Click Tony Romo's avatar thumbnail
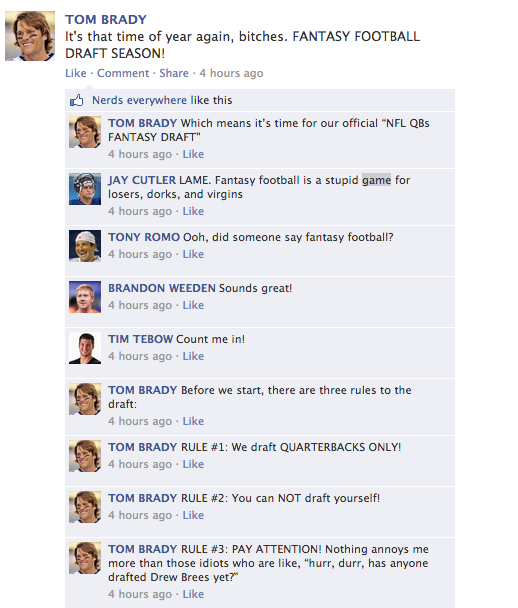The height and width of the screenshot is (608, 518). point(85,246)
